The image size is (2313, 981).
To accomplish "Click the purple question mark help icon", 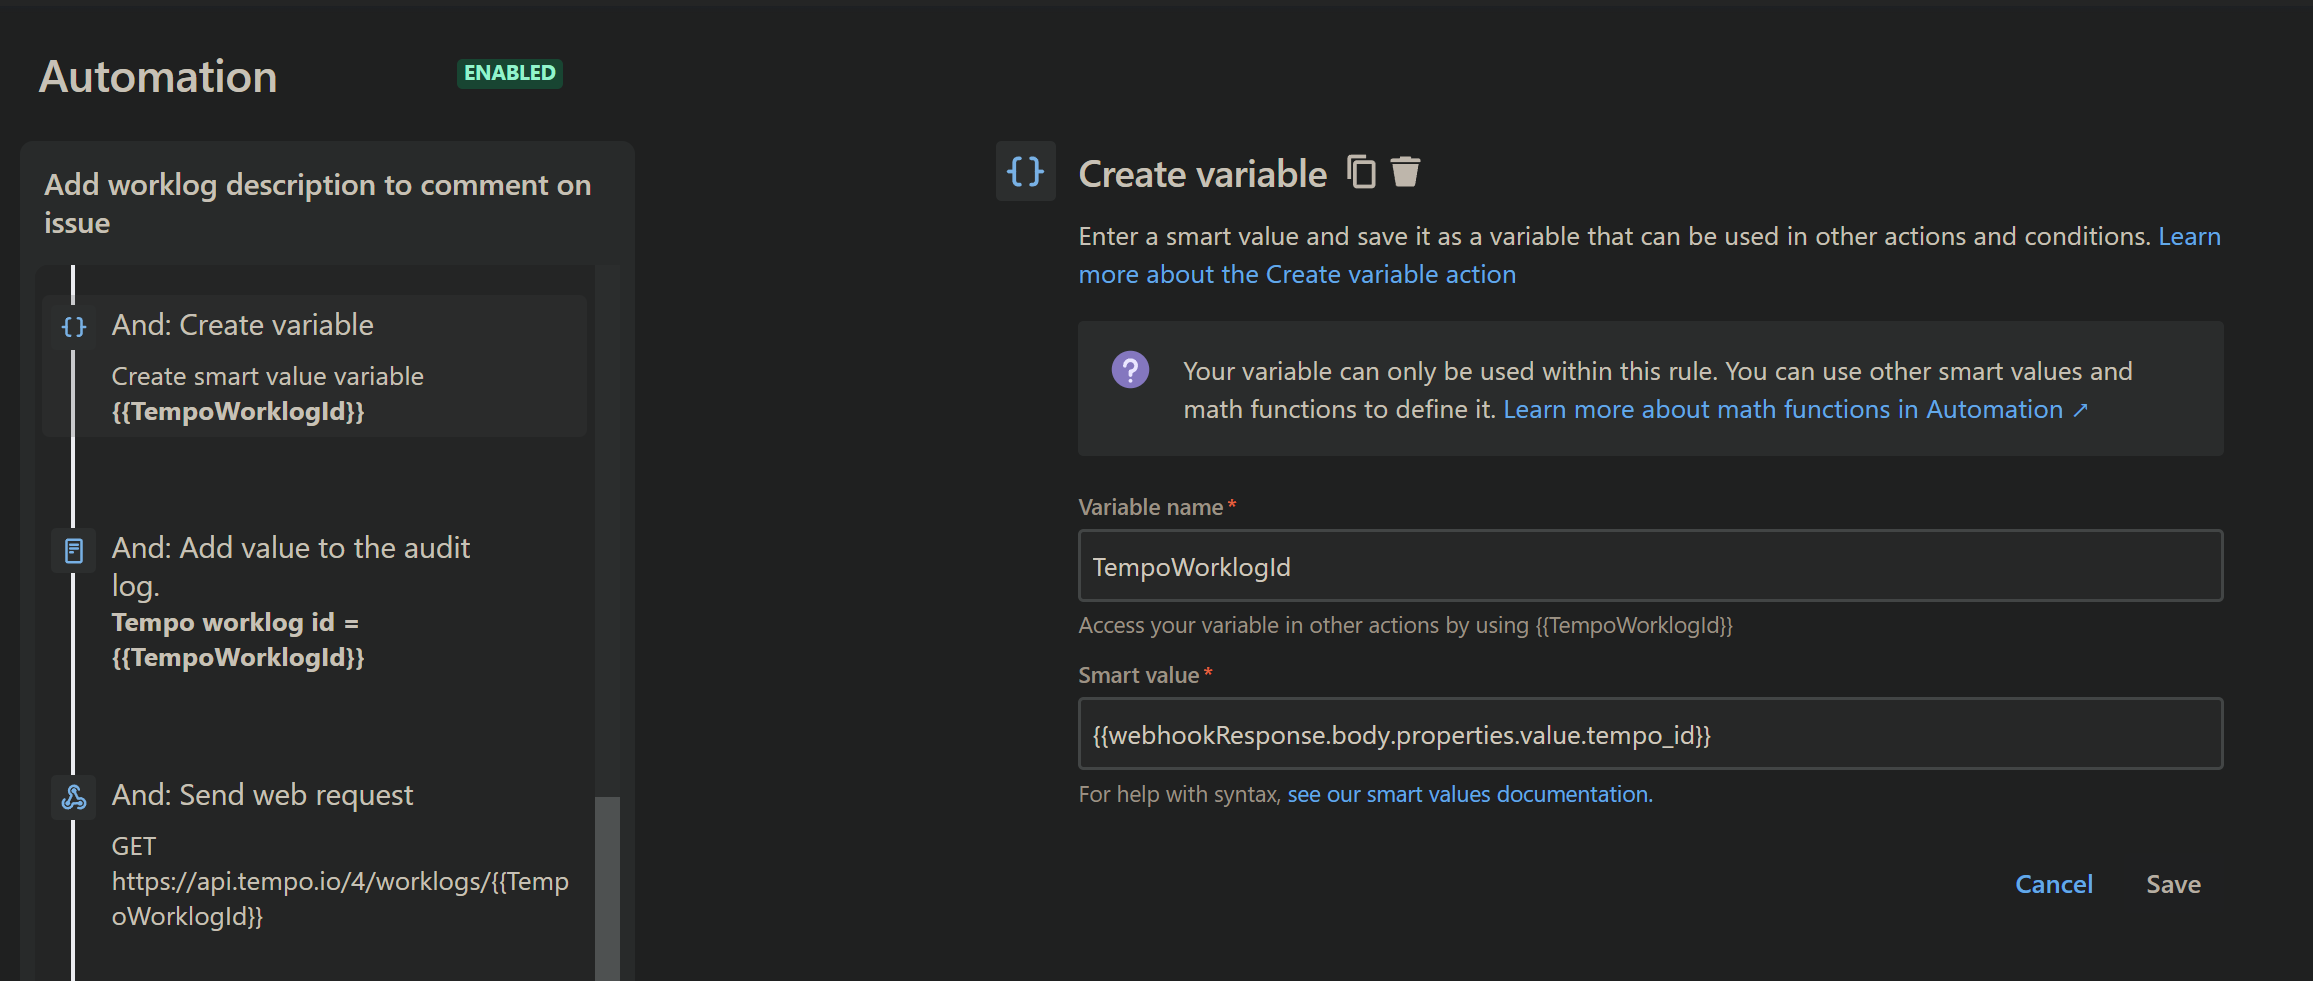I will click(x=1130, y=371).
